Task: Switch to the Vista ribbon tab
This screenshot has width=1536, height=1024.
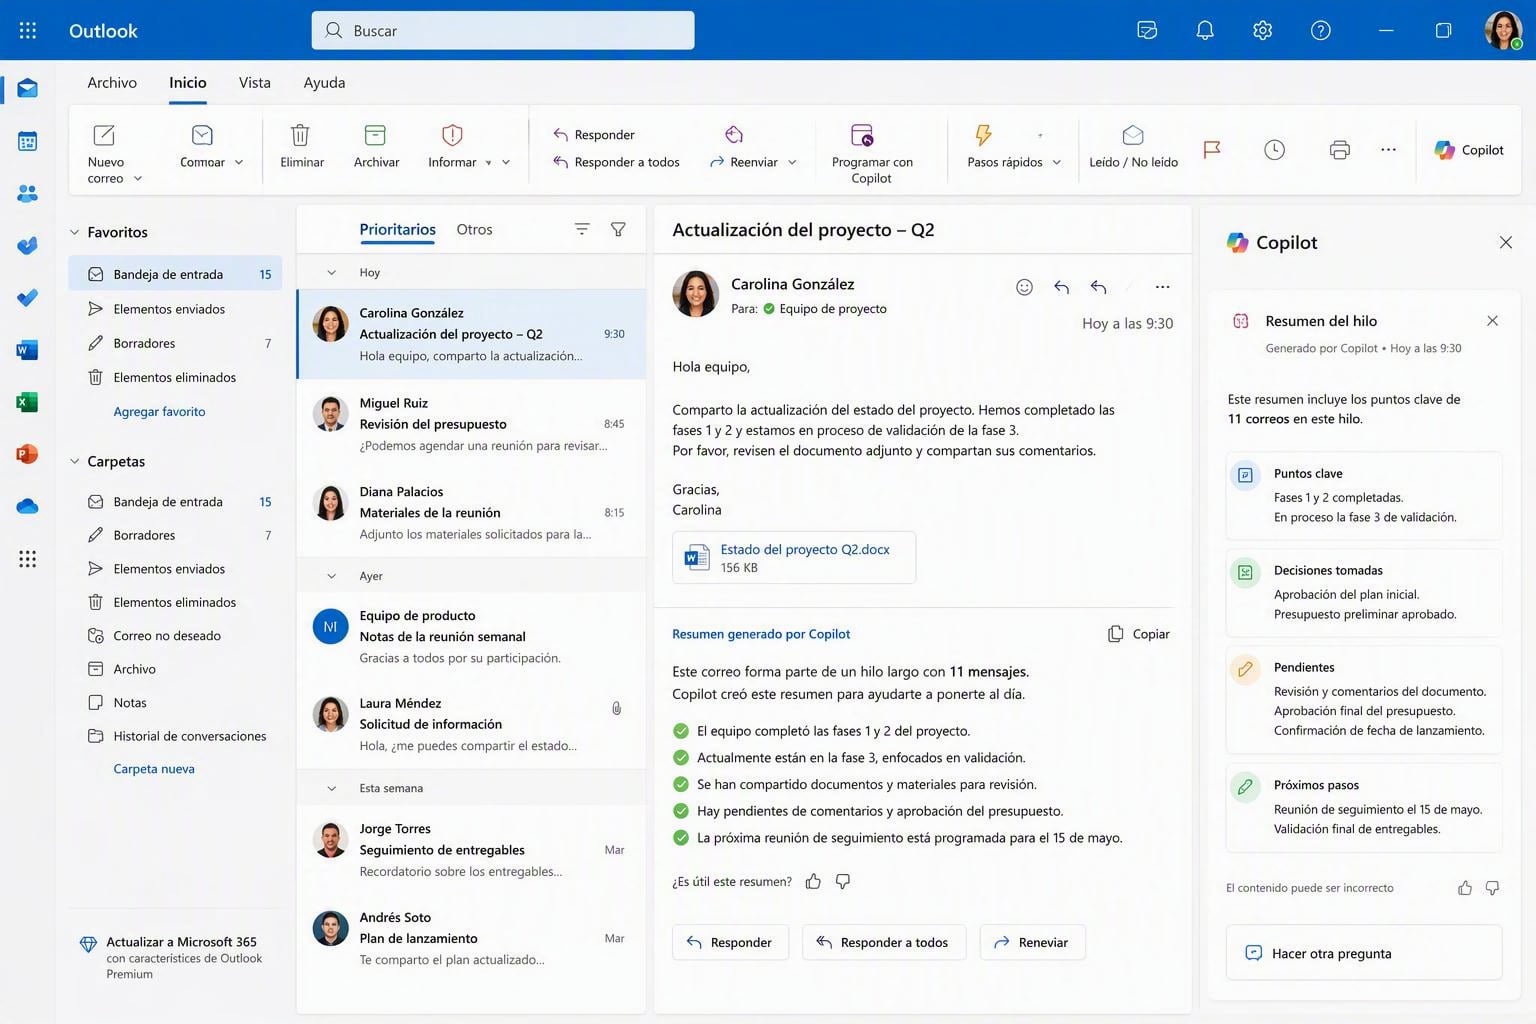Action: pyautogui.click(x=254, y=82)
